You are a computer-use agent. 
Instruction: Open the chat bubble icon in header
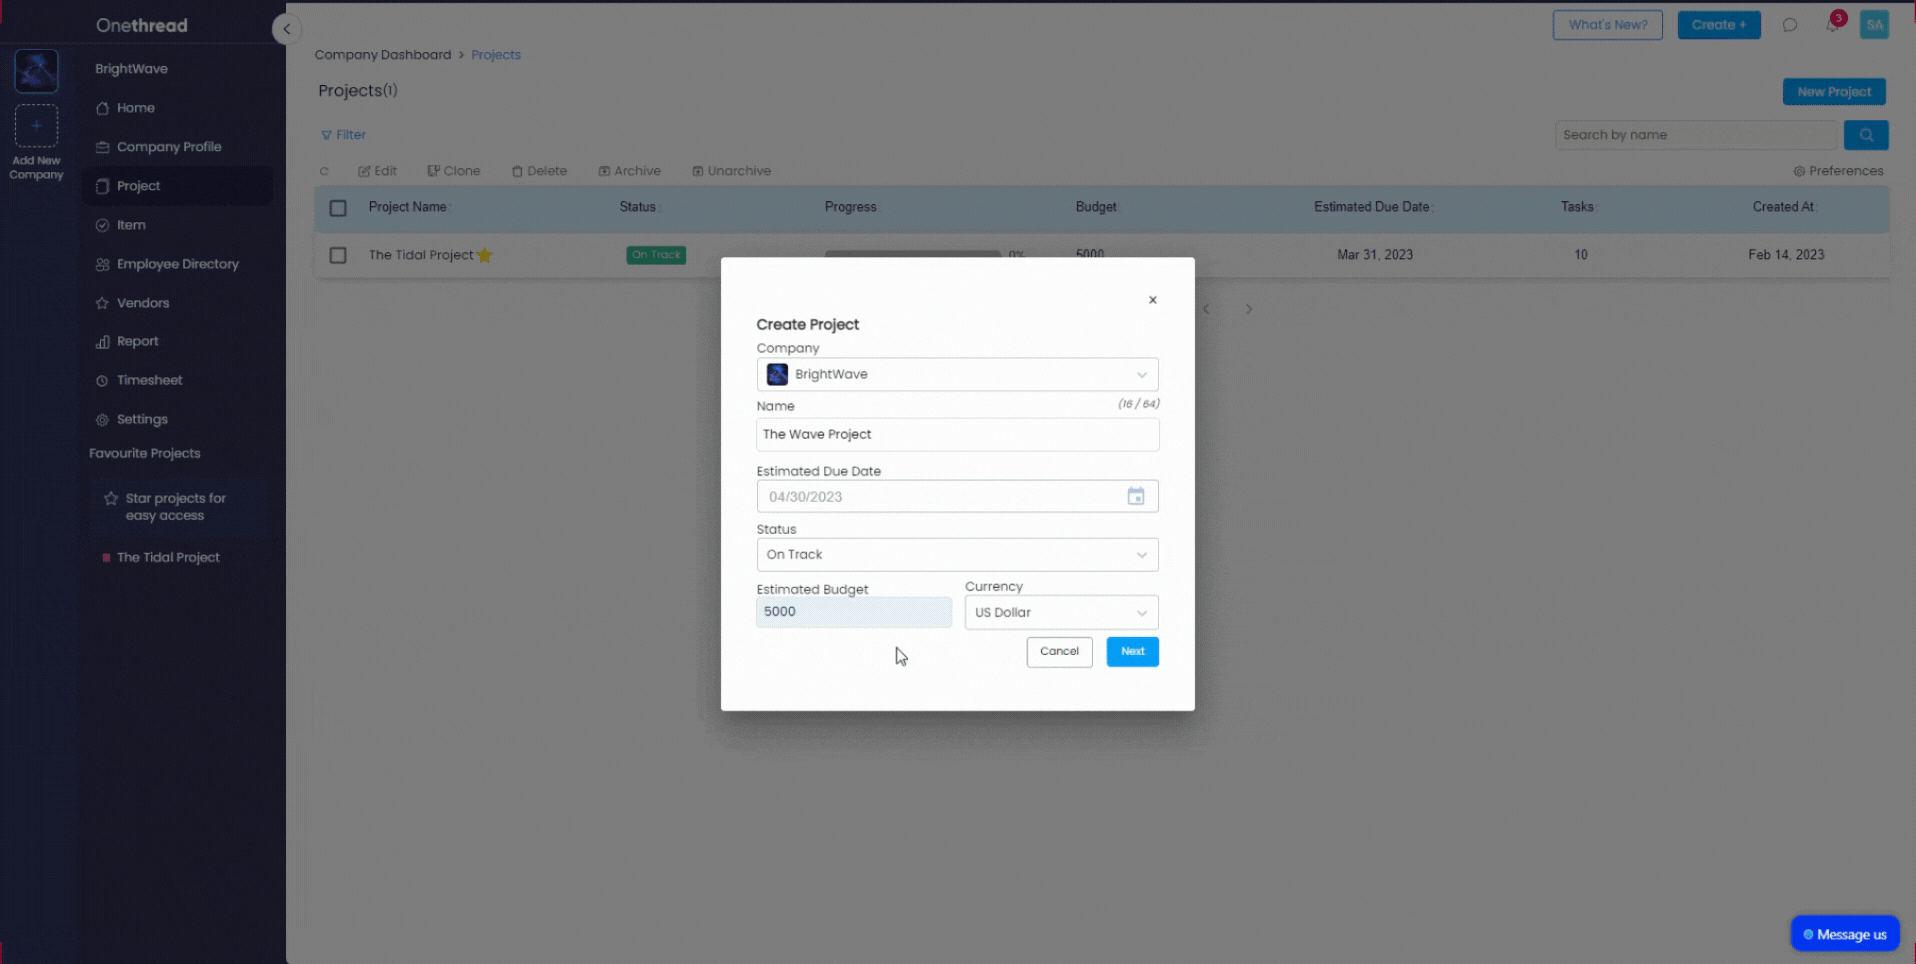pos(1789,25)
